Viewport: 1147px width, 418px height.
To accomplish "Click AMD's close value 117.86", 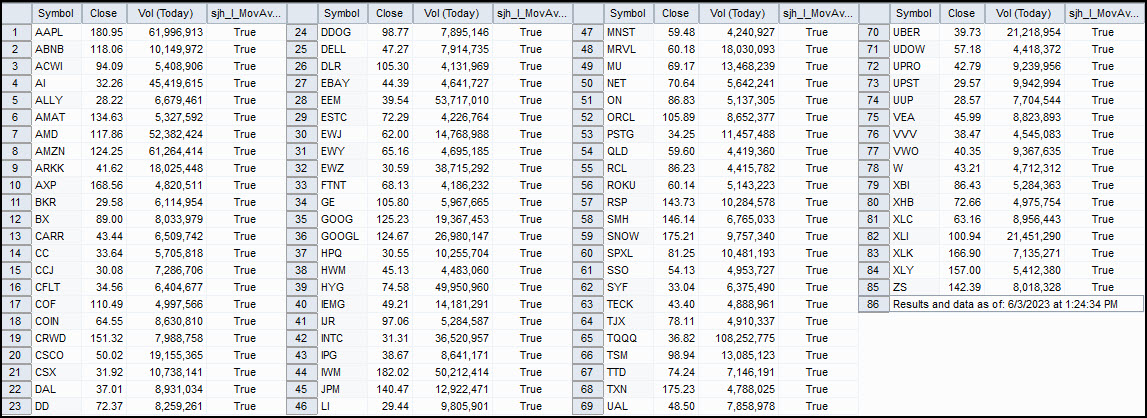I will (x=104, y=134).
